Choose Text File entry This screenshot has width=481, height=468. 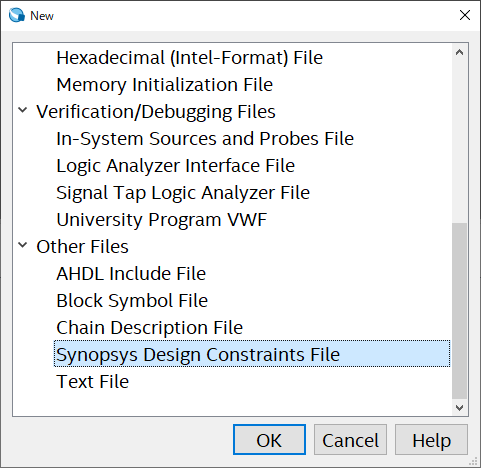pyautogui.click(x=92, y=382)
